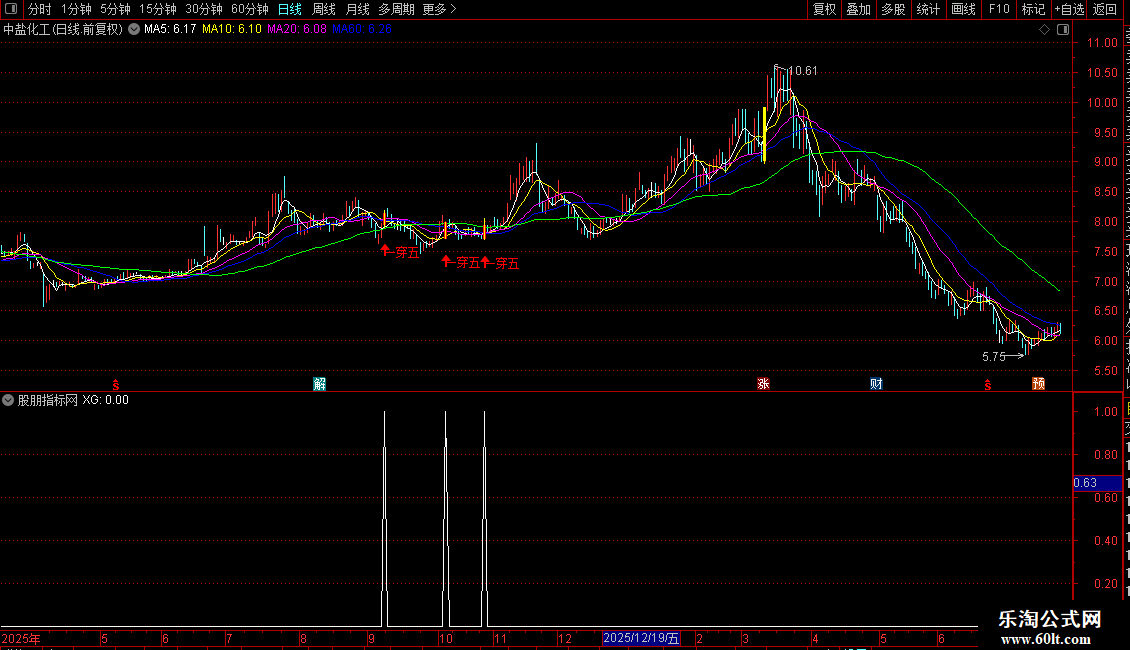Select the 日线 daily chart tab
The image size is (1130, 650).
(x=290, y=9)
